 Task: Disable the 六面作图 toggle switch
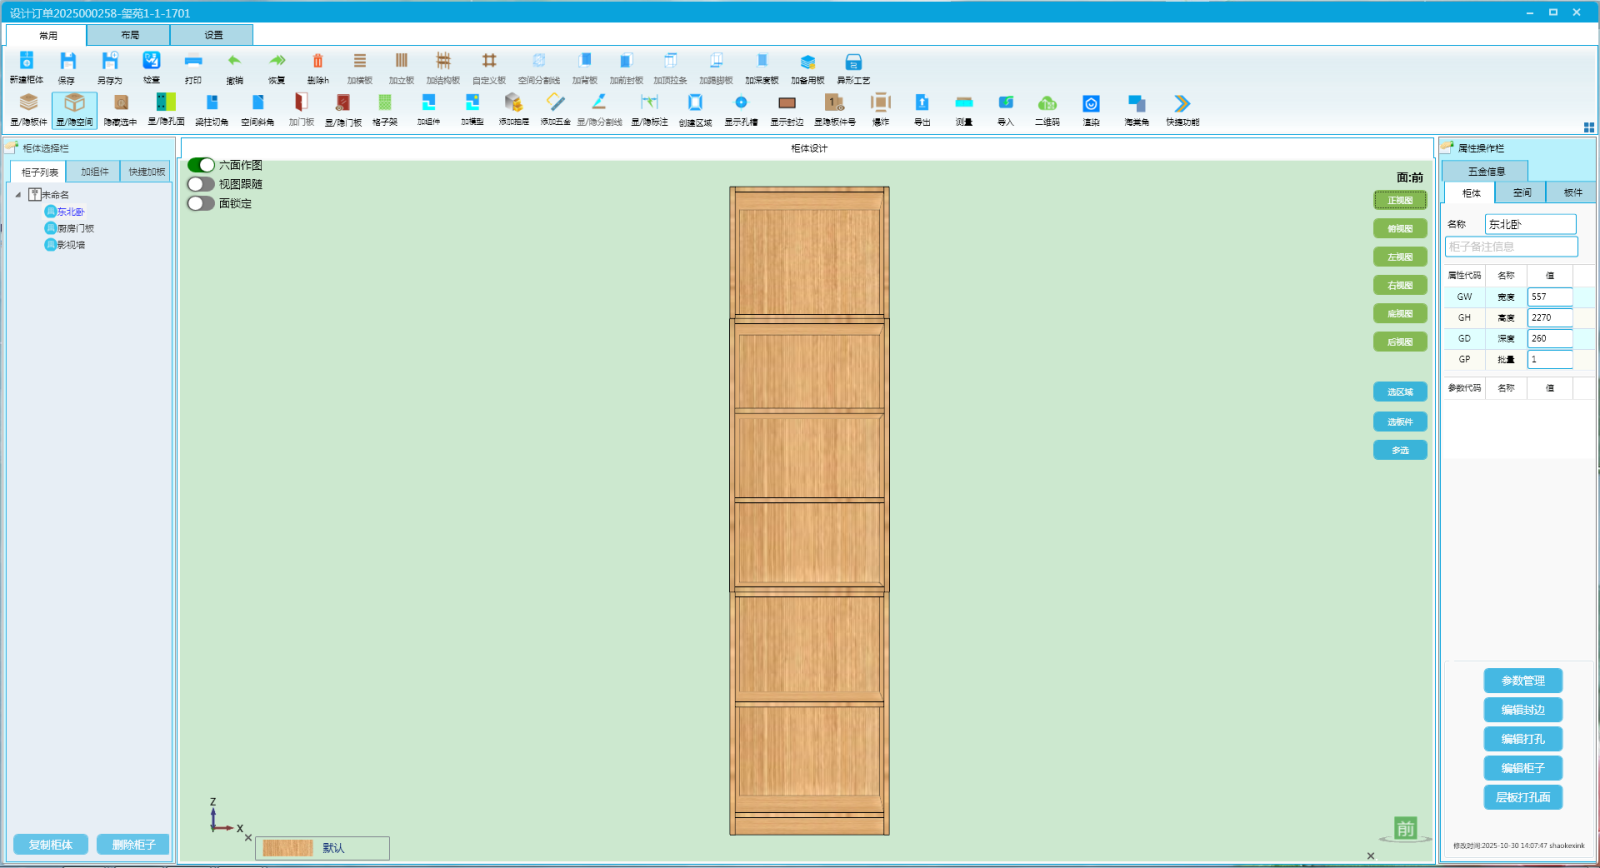(x=201, y=165)
